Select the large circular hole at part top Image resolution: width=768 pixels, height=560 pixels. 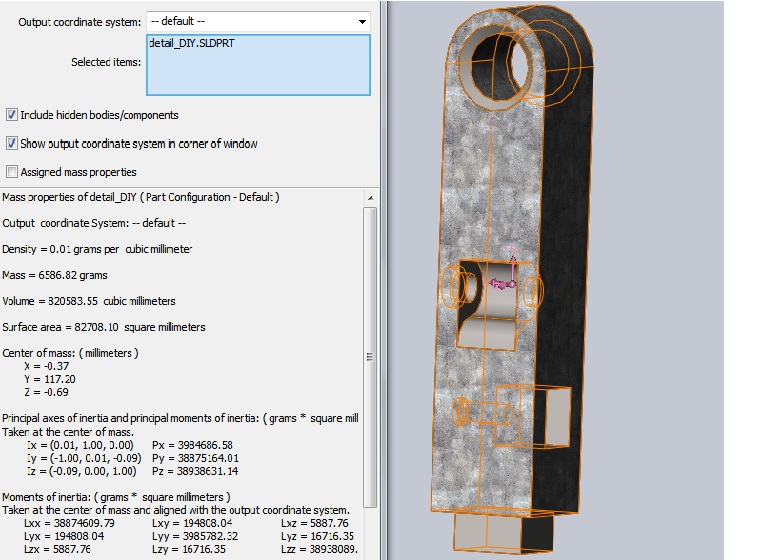(x=501, y=62)
